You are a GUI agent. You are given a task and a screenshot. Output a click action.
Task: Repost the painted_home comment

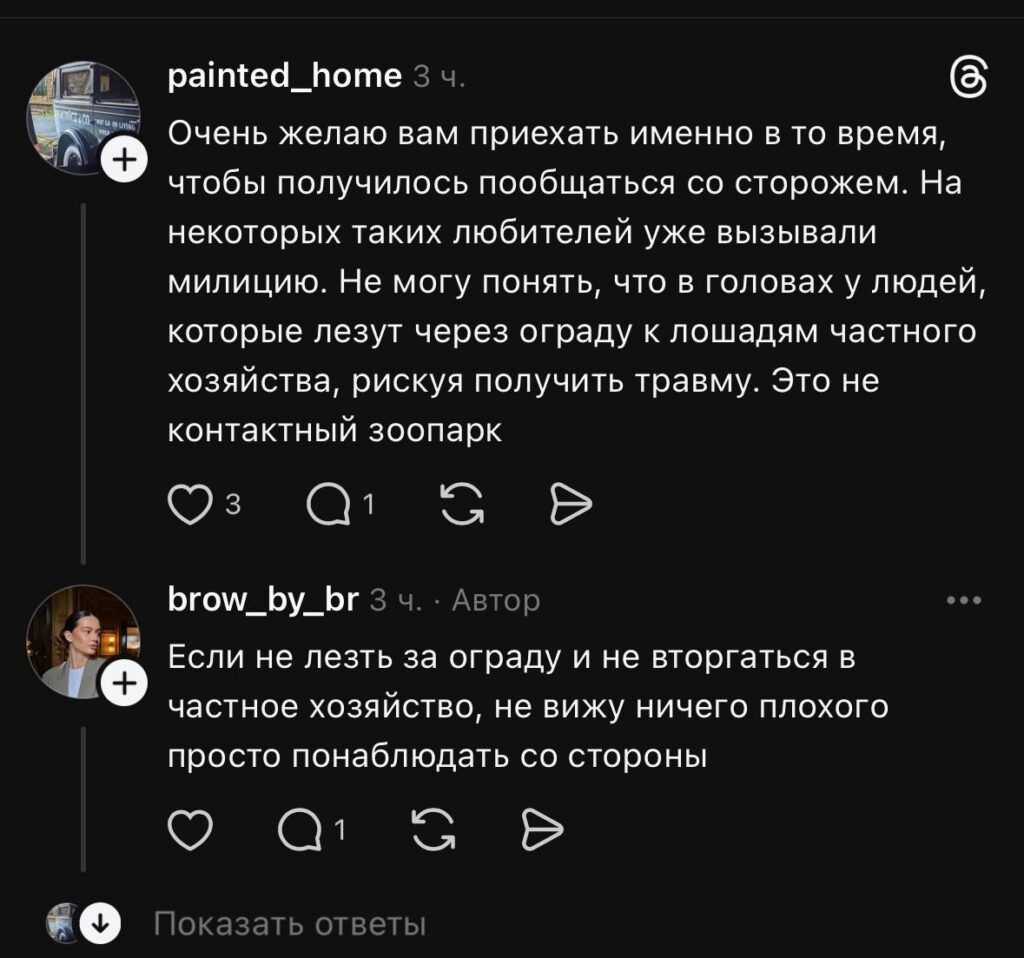pos(459,507)
